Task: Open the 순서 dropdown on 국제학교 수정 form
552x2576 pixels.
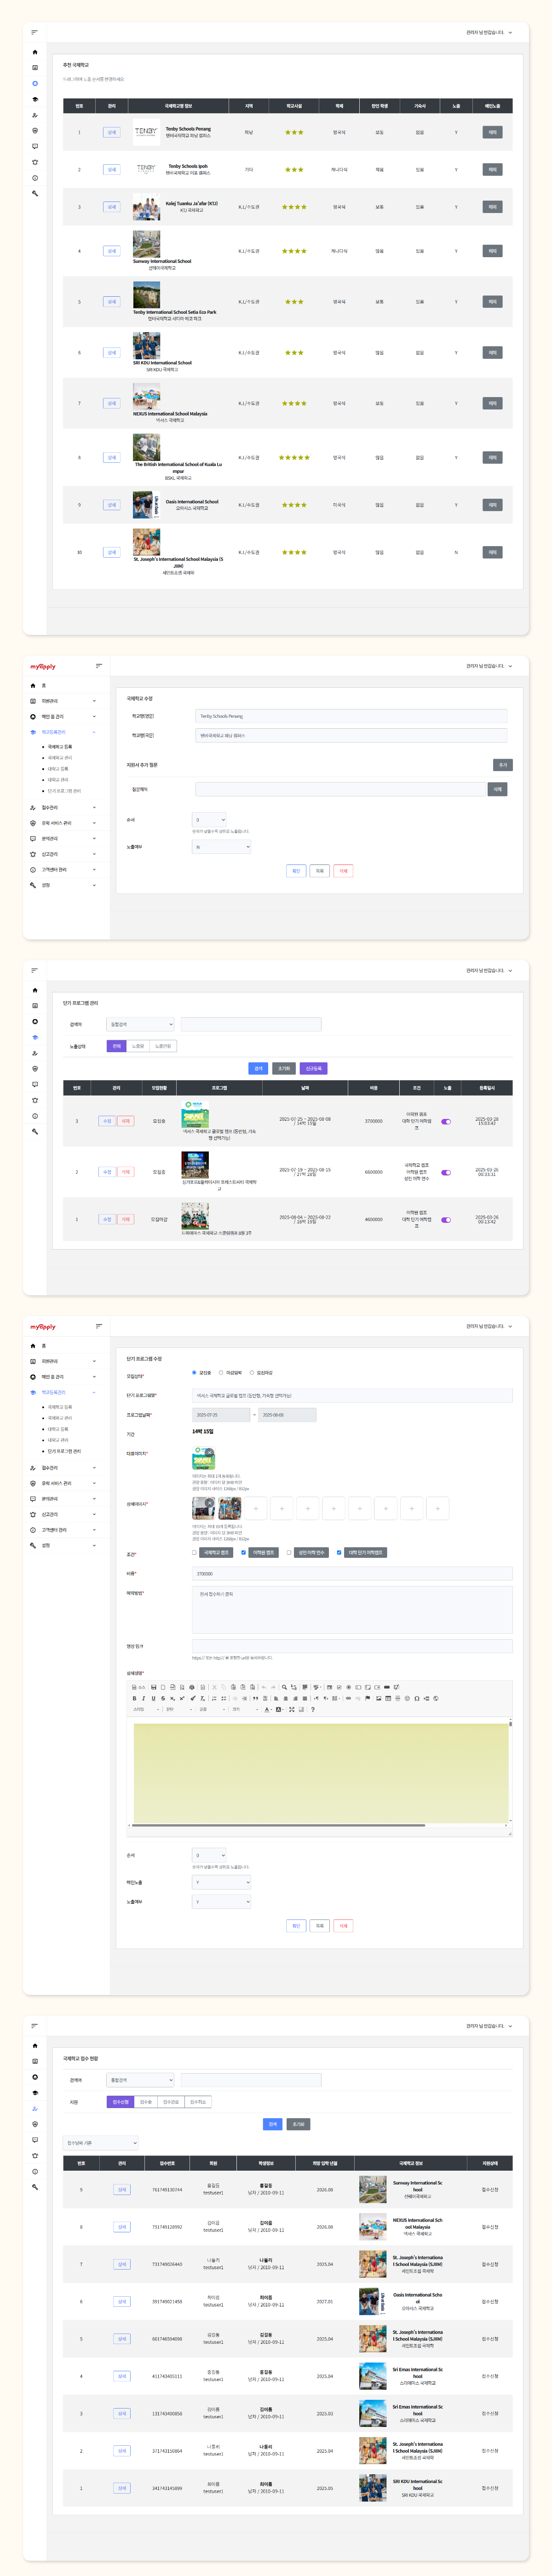Action: pos(209,820)
